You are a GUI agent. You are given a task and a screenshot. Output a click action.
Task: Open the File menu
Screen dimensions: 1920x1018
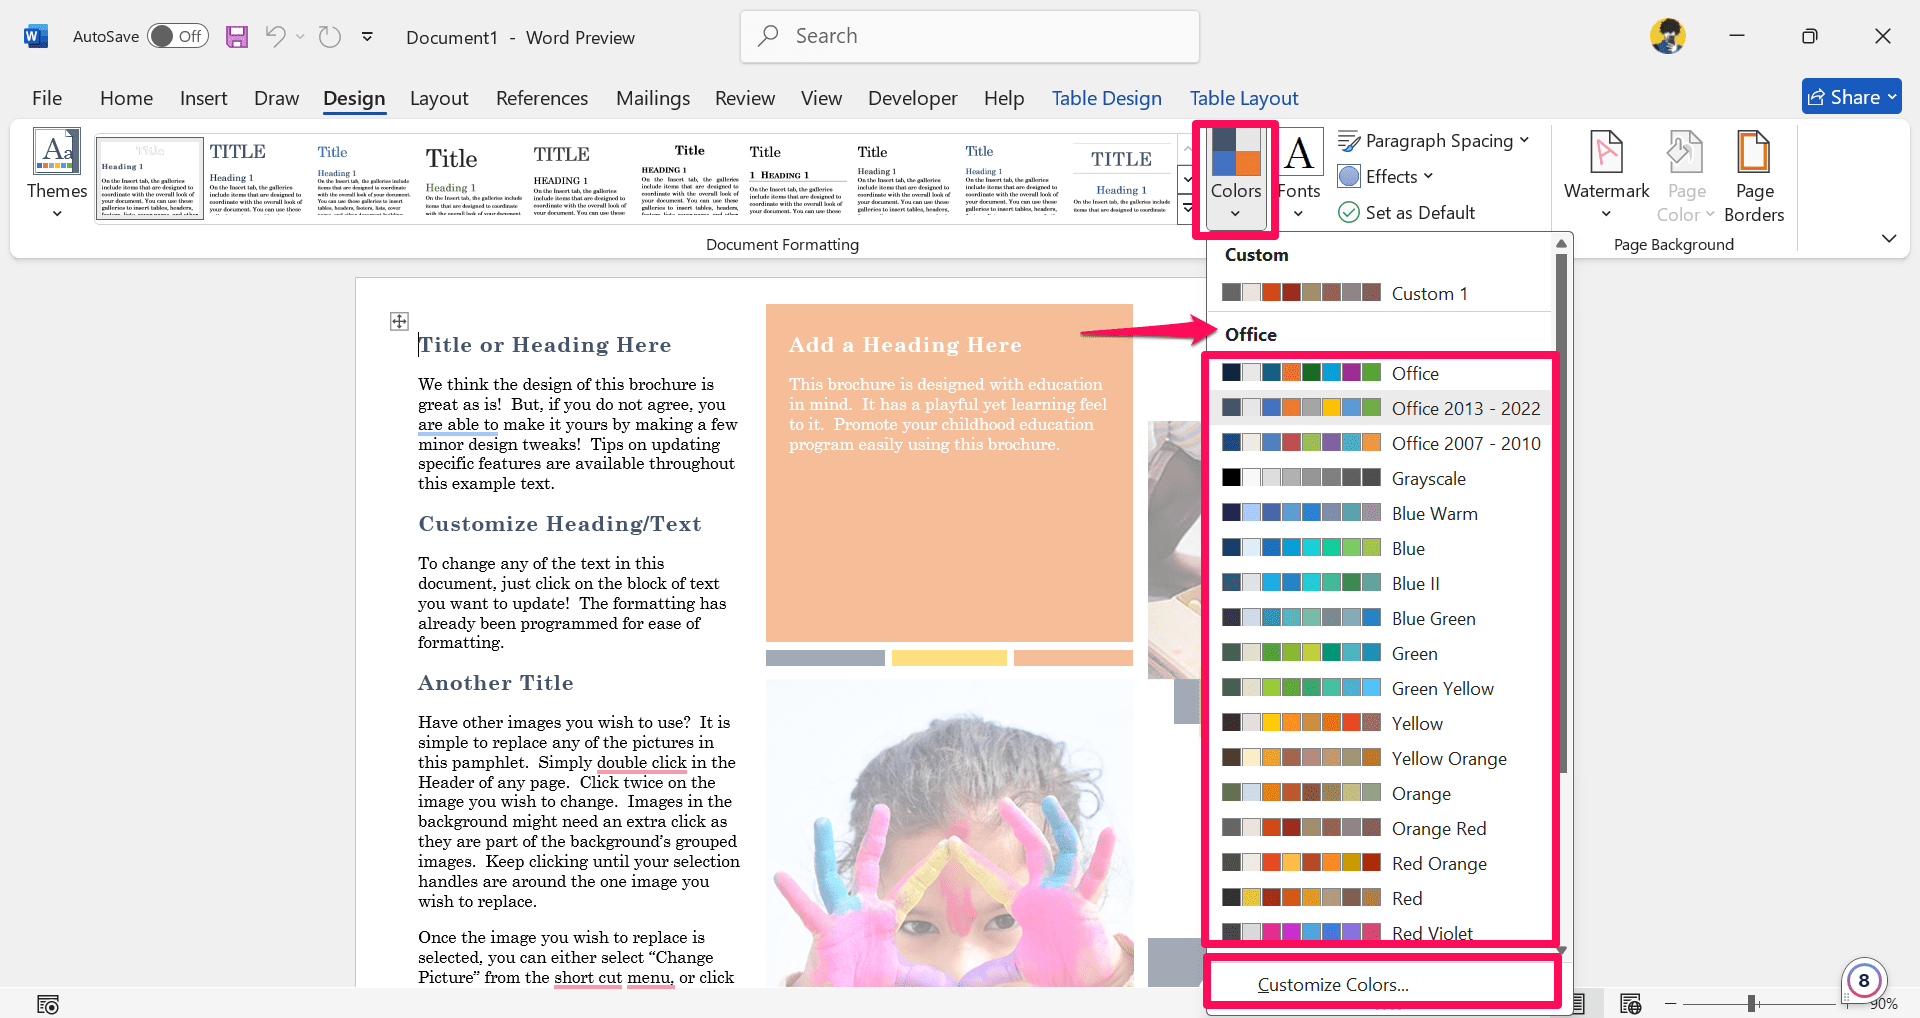[47, 98]
